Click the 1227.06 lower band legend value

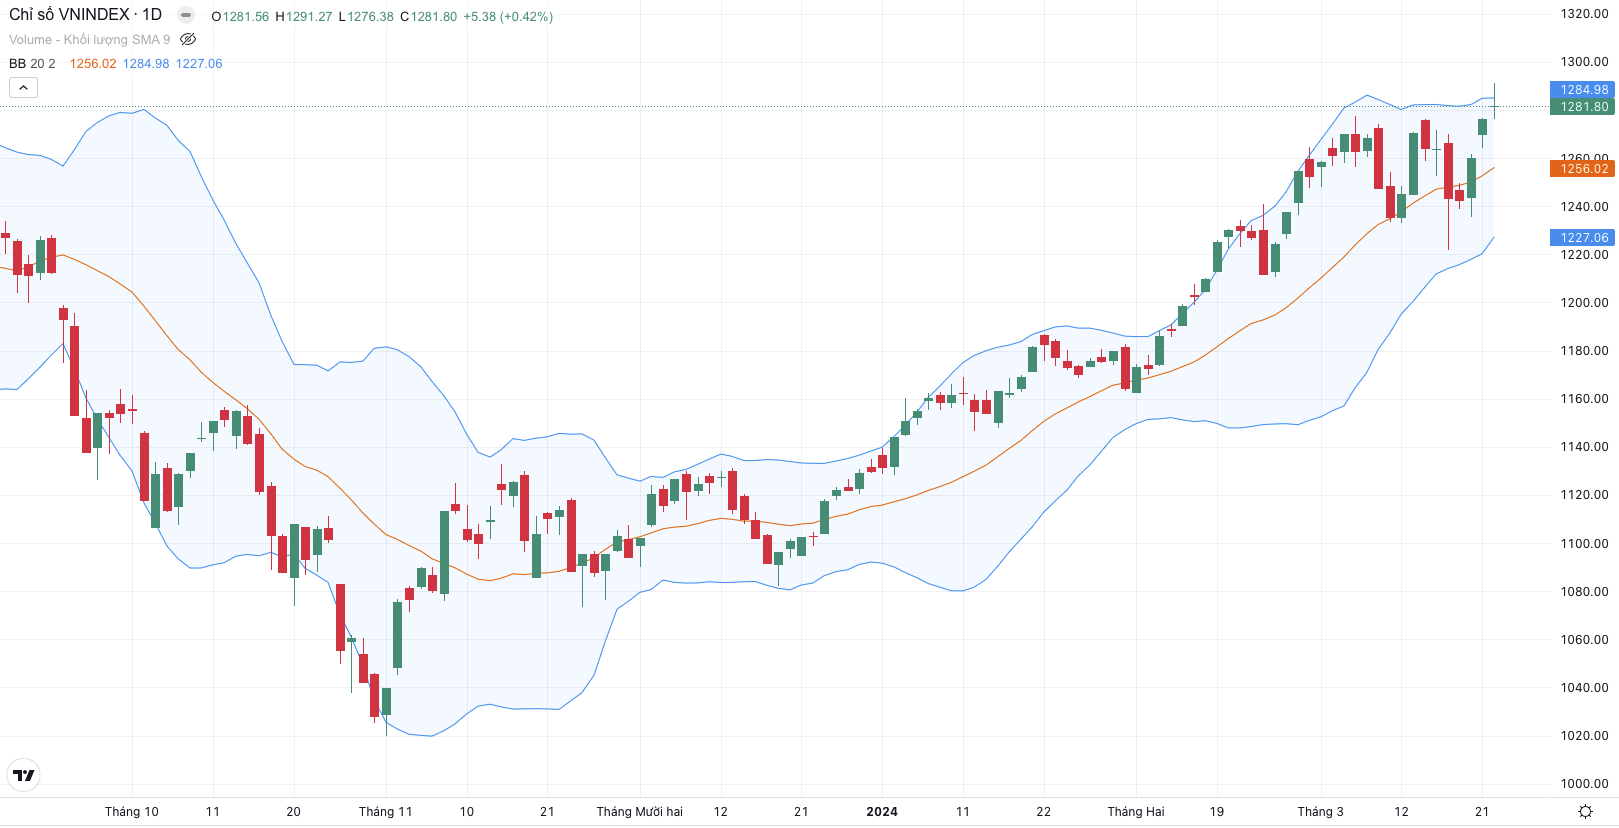coord(199,63)
